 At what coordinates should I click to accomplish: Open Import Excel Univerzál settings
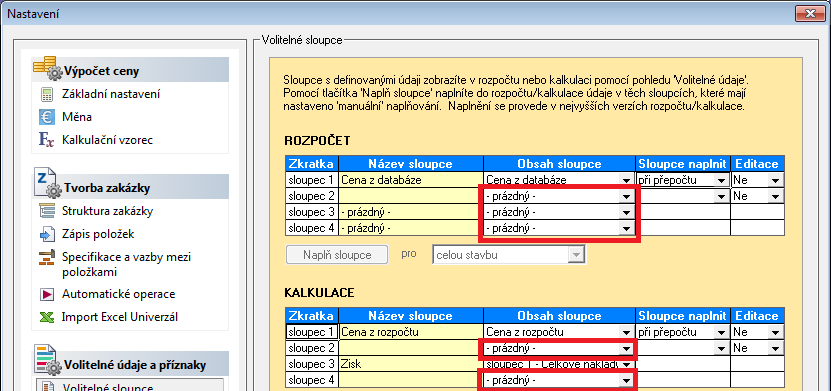pyautogui.click(x=120, y=317)
